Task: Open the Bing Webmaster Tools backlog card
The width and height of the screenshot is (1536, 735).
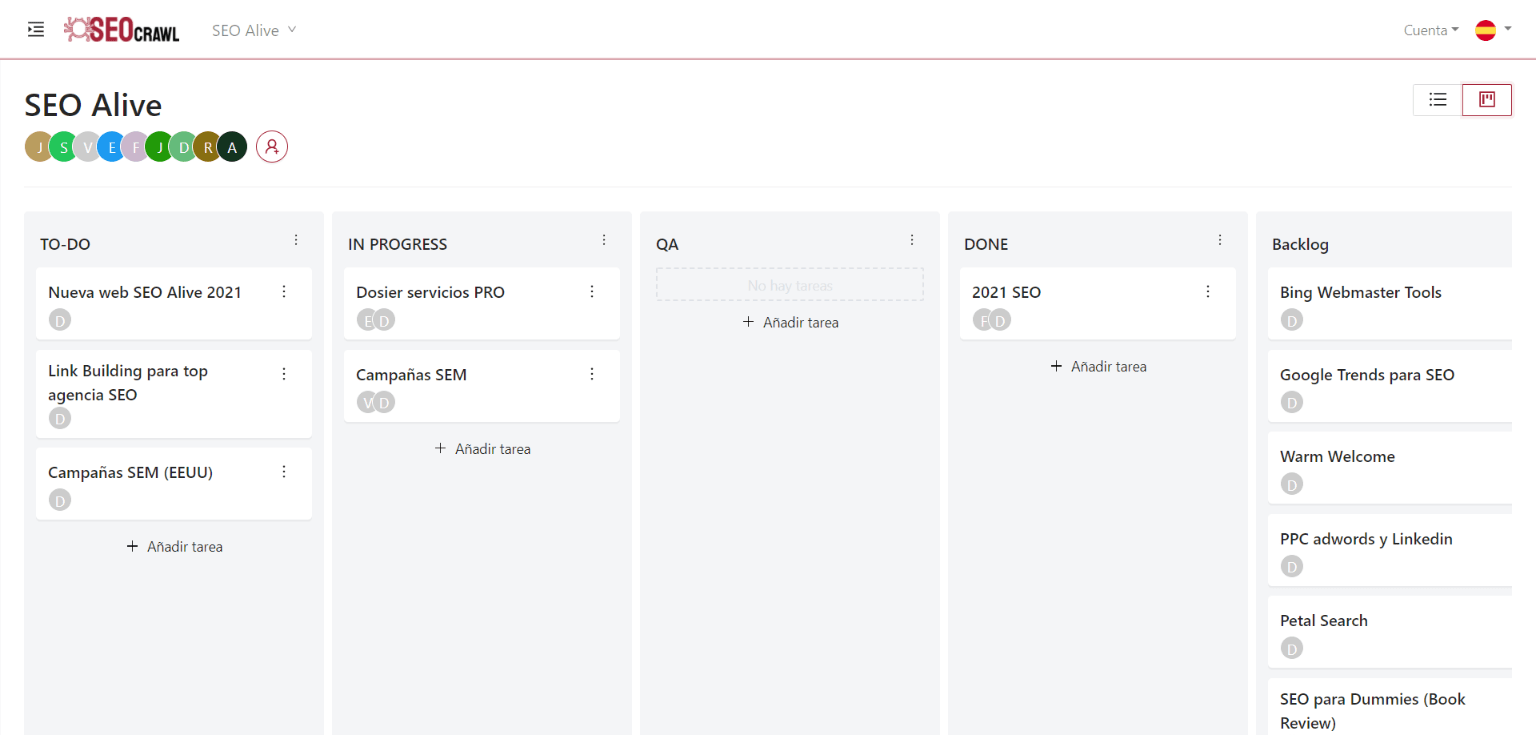Action: pos(1360,293)
